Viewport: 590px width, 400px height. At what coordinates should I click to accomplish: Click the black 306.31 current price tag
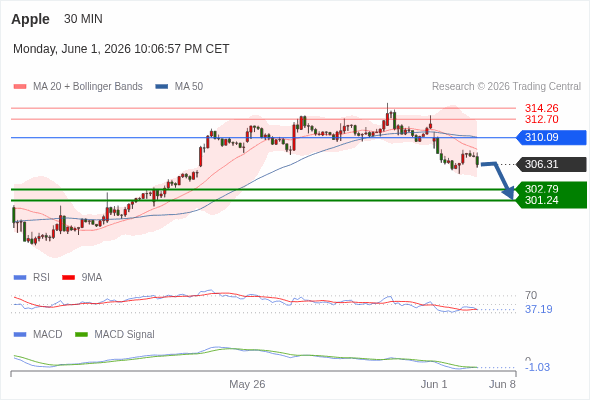551,164
